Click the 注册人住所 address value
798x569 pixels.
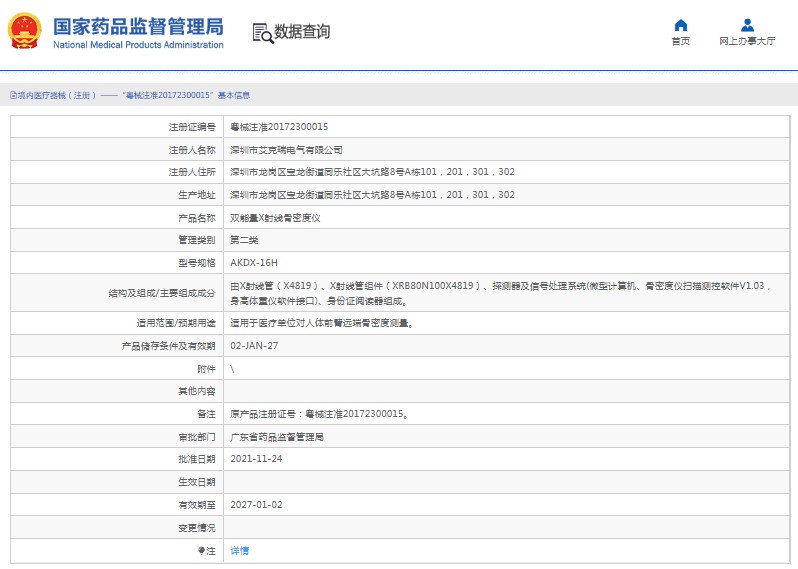tap(372, 172)
